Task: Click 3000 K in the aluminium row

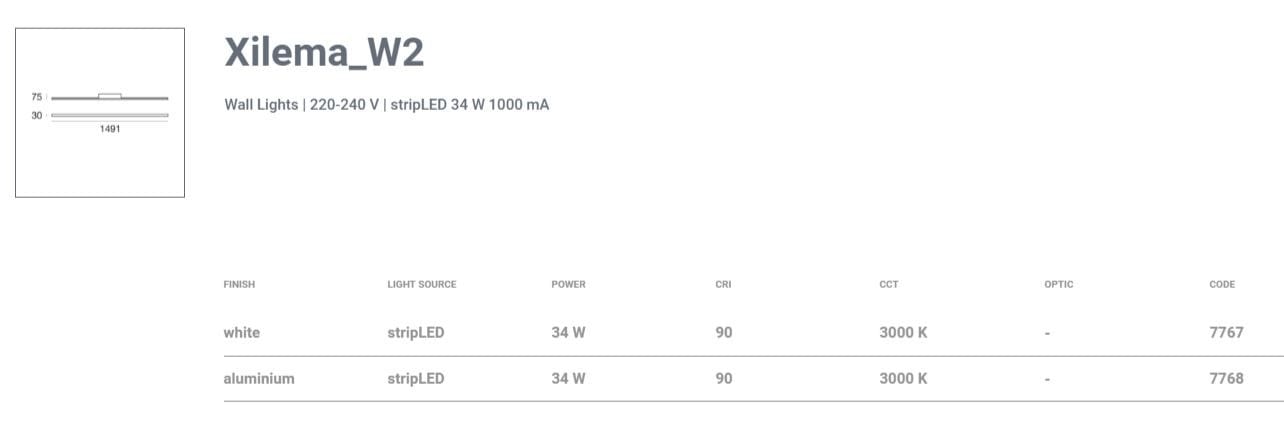Action: coord(903,379)
